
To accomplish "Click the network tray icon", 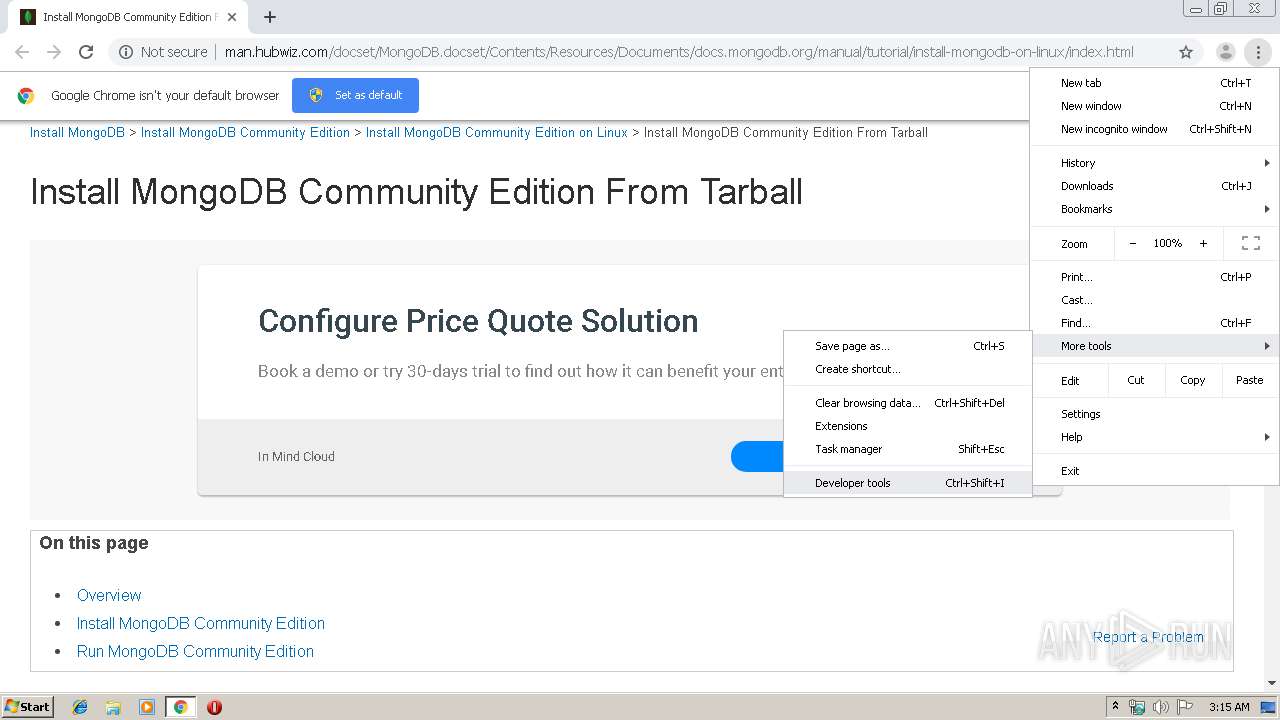I will point(1137,707).
